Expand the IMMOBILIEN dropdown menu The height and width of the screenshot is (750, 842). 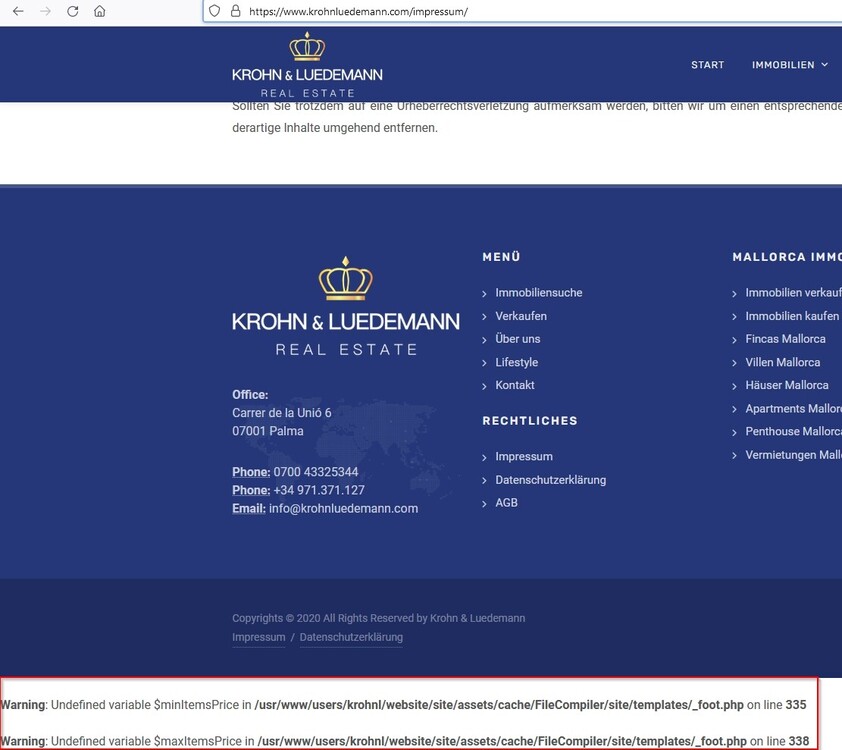[x=790, y=65]
